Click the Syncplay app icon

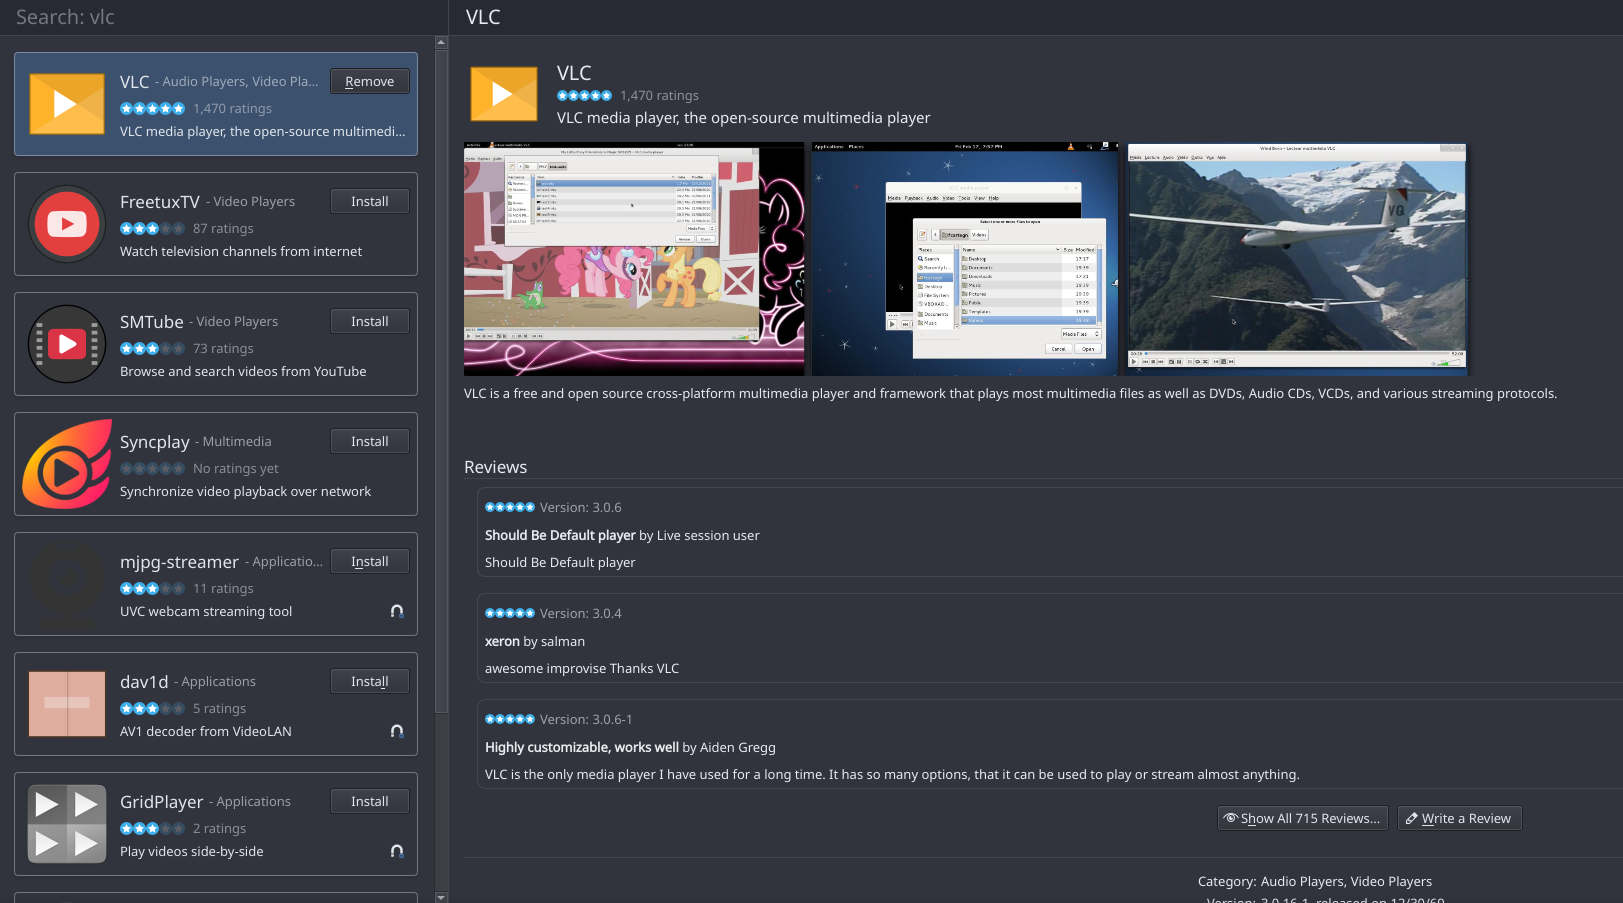pos(67,464)
